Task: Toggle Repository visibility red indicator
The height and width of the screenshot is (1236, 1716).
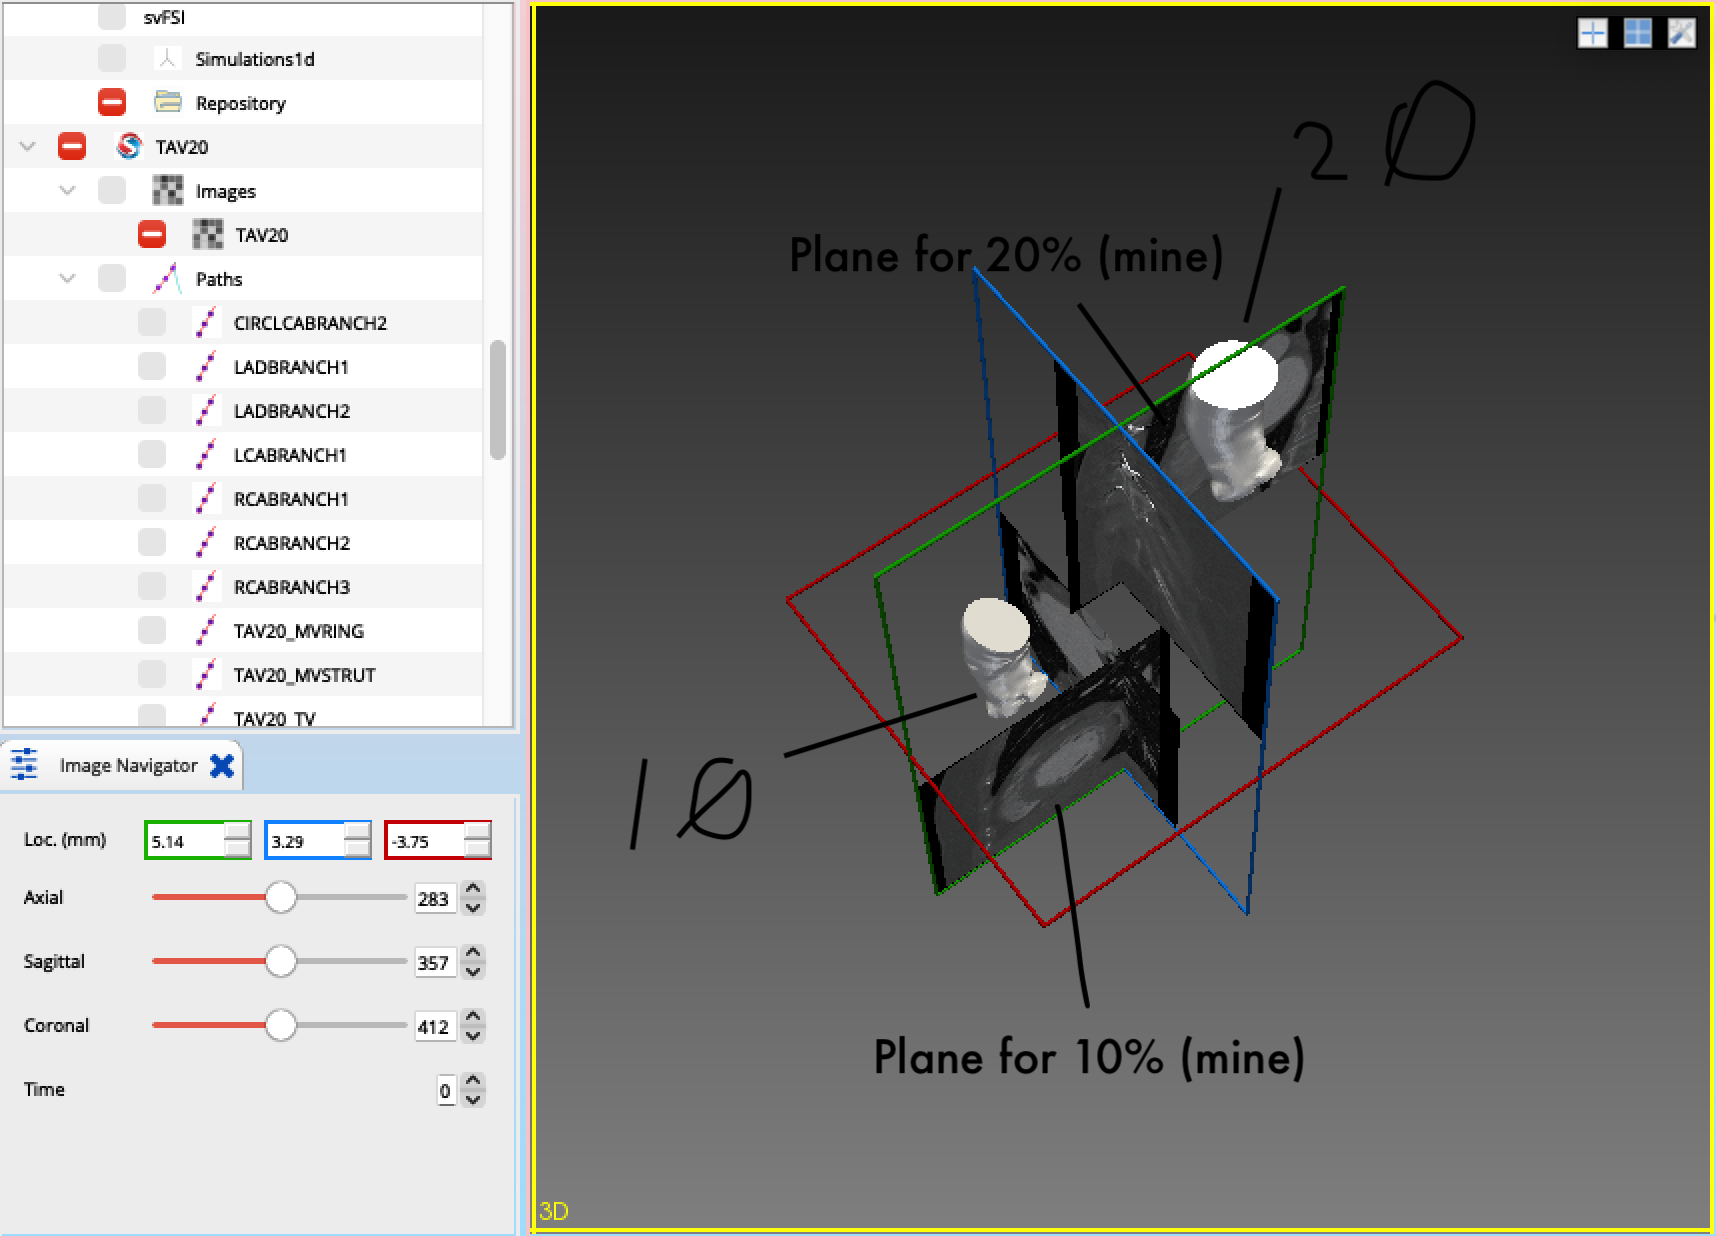Action: click(112, 102)
